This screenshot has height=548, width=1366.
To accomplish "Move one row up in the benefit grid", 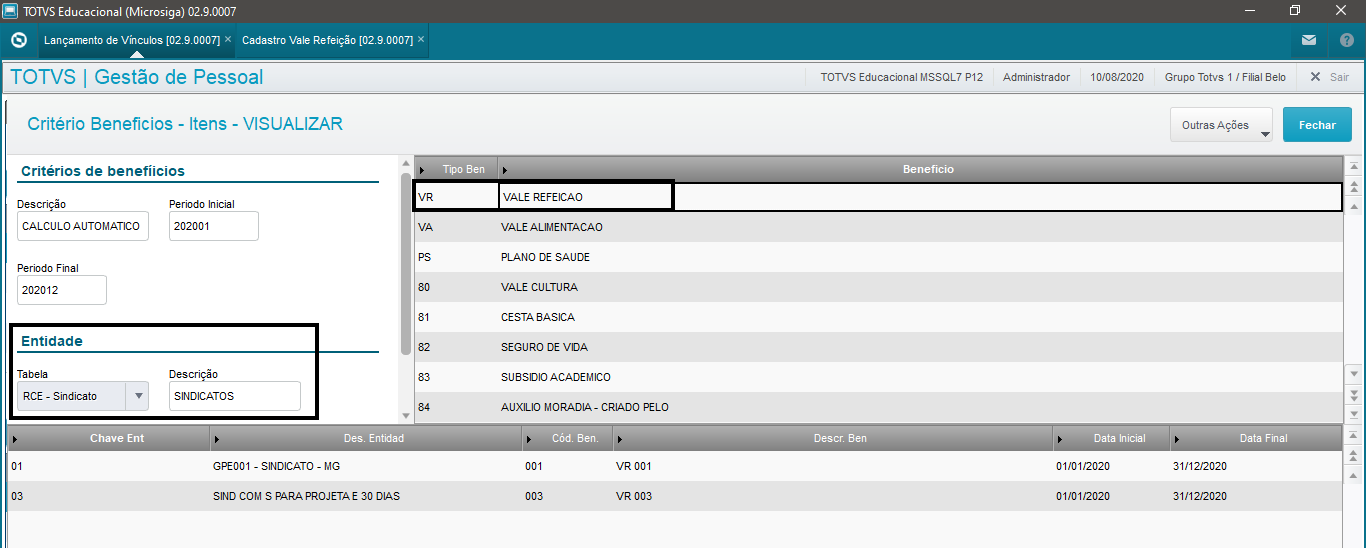I will click(1354, 206).
